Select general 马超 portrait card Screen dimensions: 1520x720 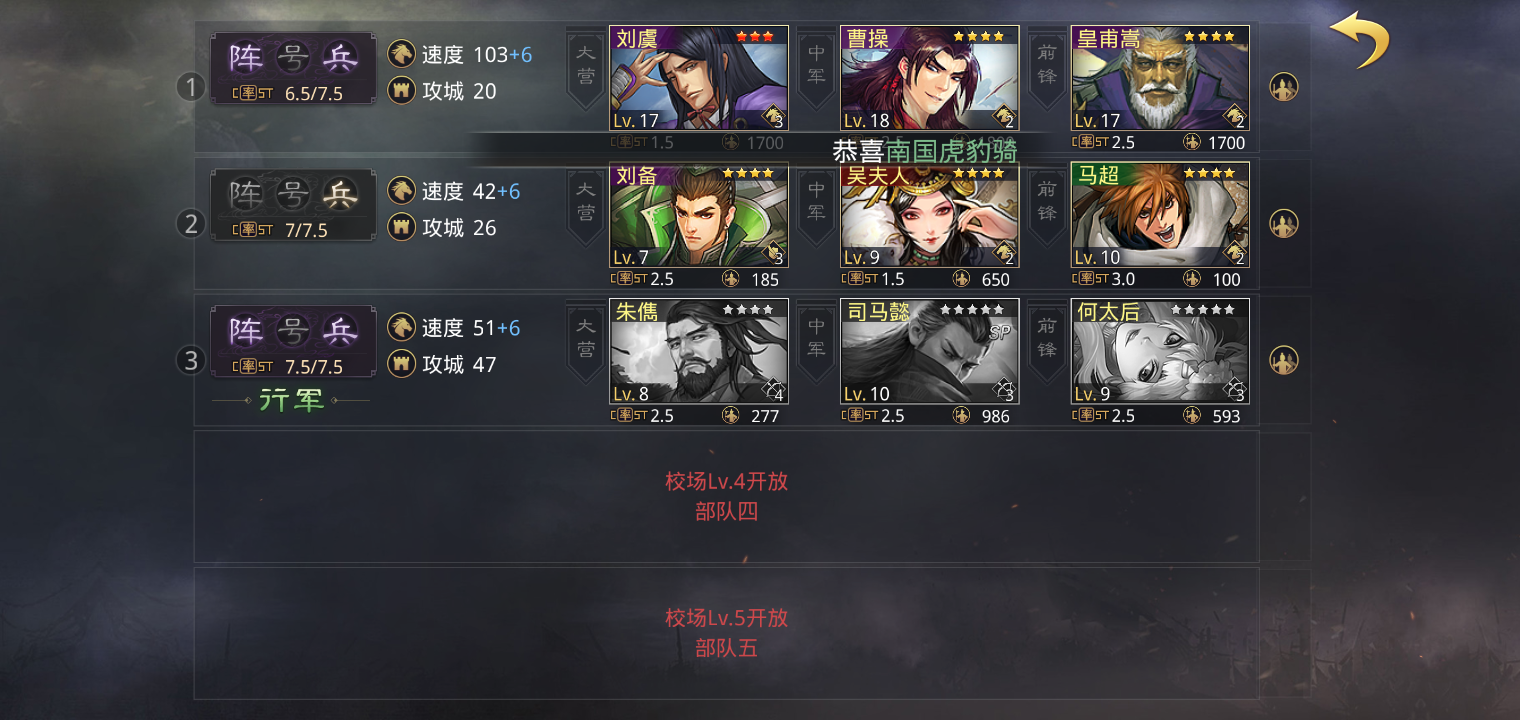(1160, 215)
